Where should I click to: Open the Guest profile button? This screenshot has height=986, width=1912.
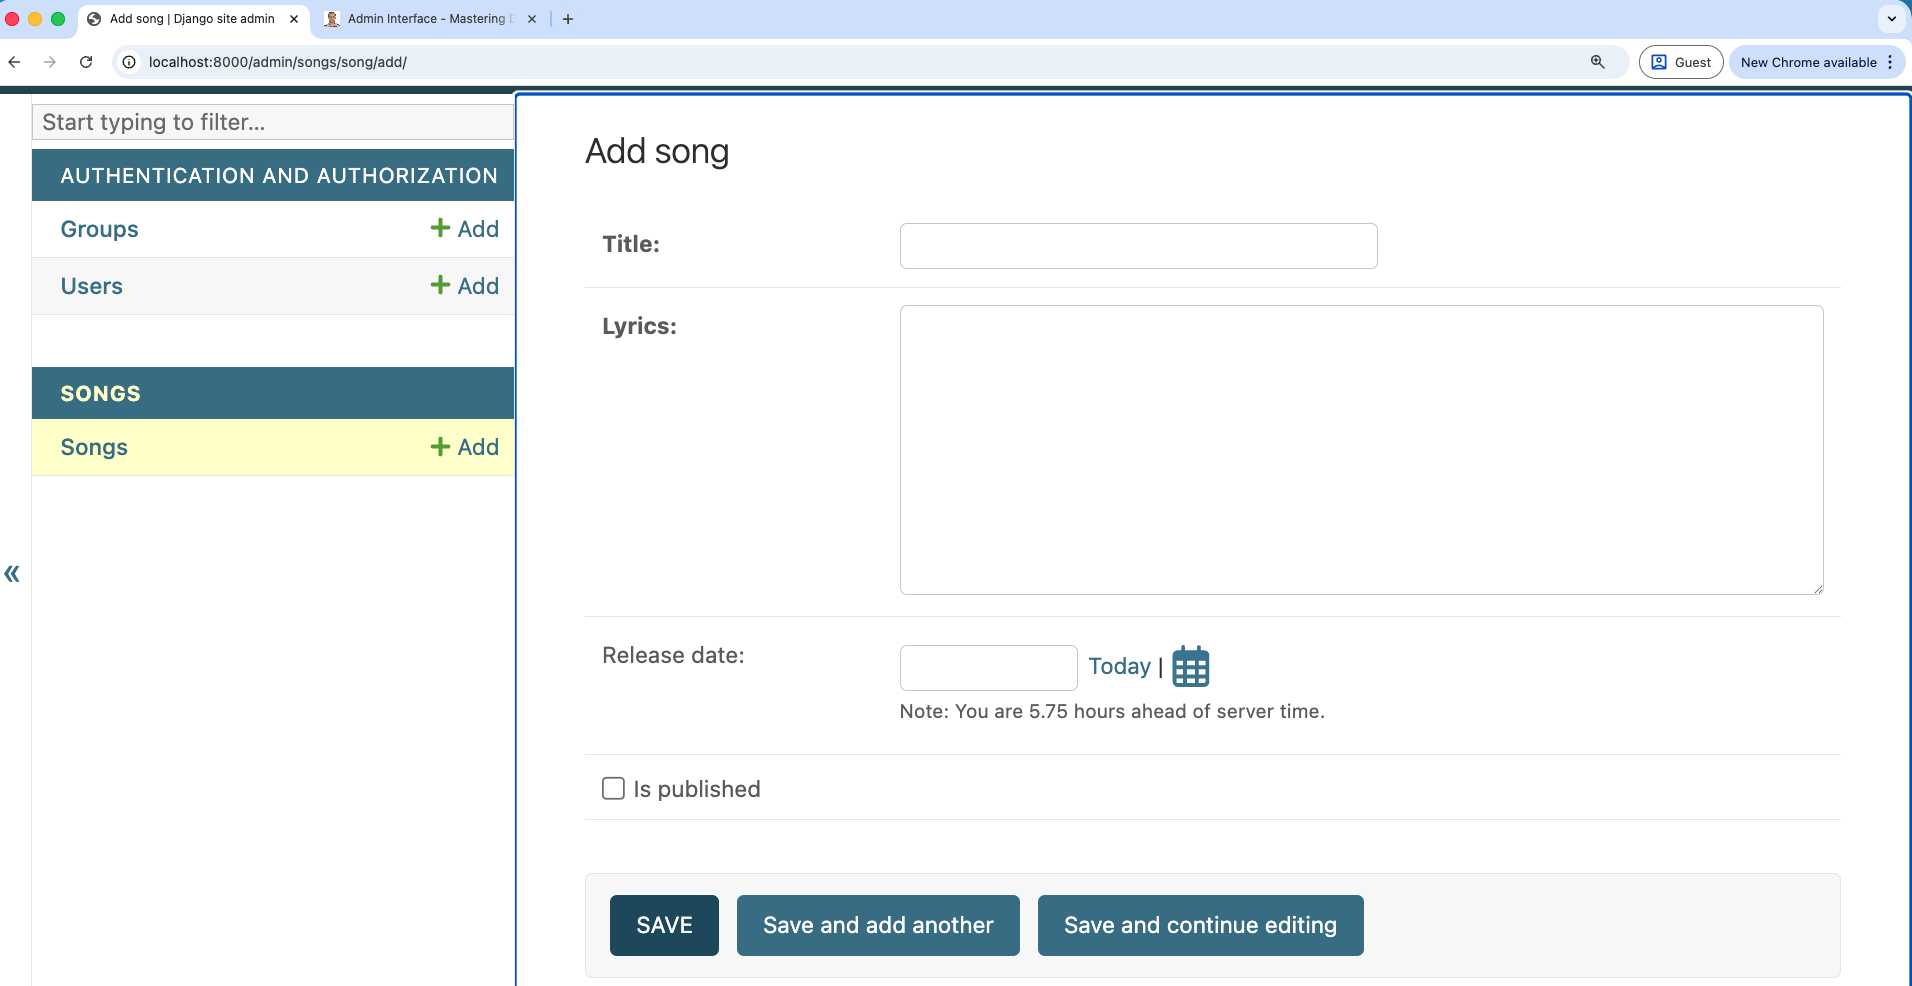point(1681,62)
